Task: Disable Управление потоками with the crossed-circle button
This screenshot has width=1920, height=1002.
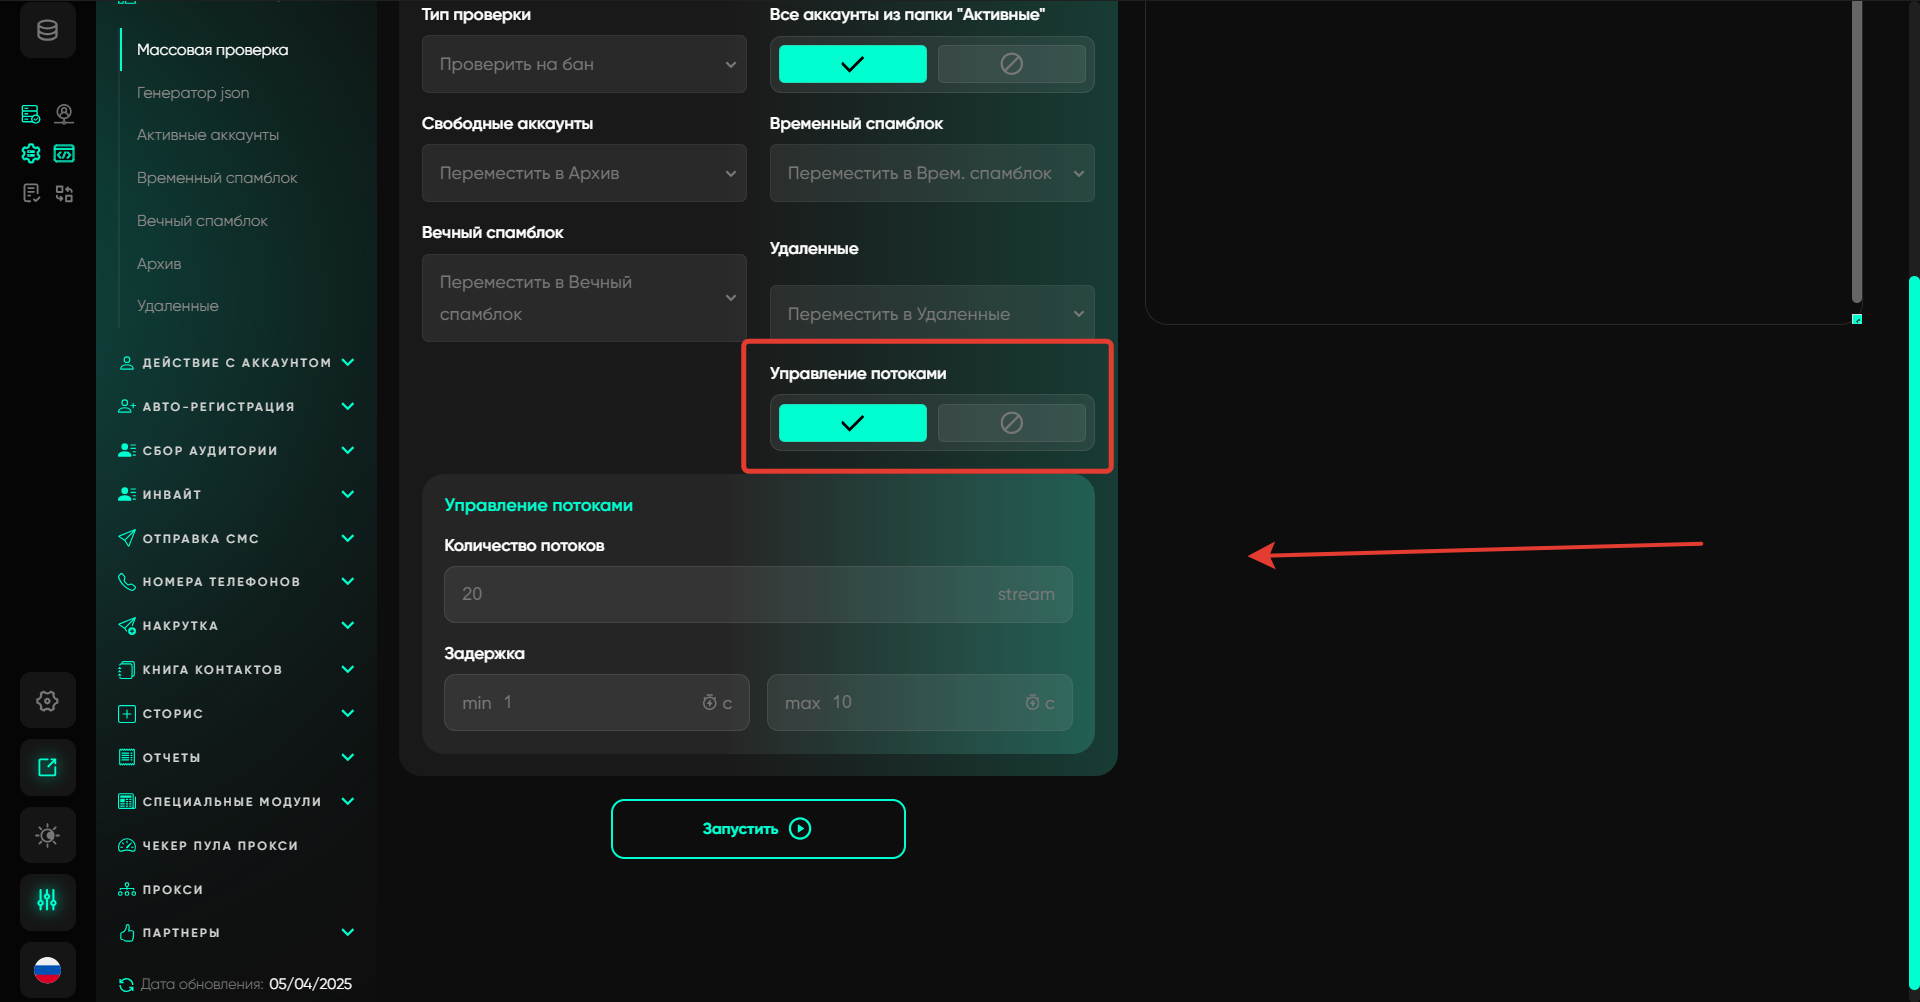Action: click(x=1011, y=423)
